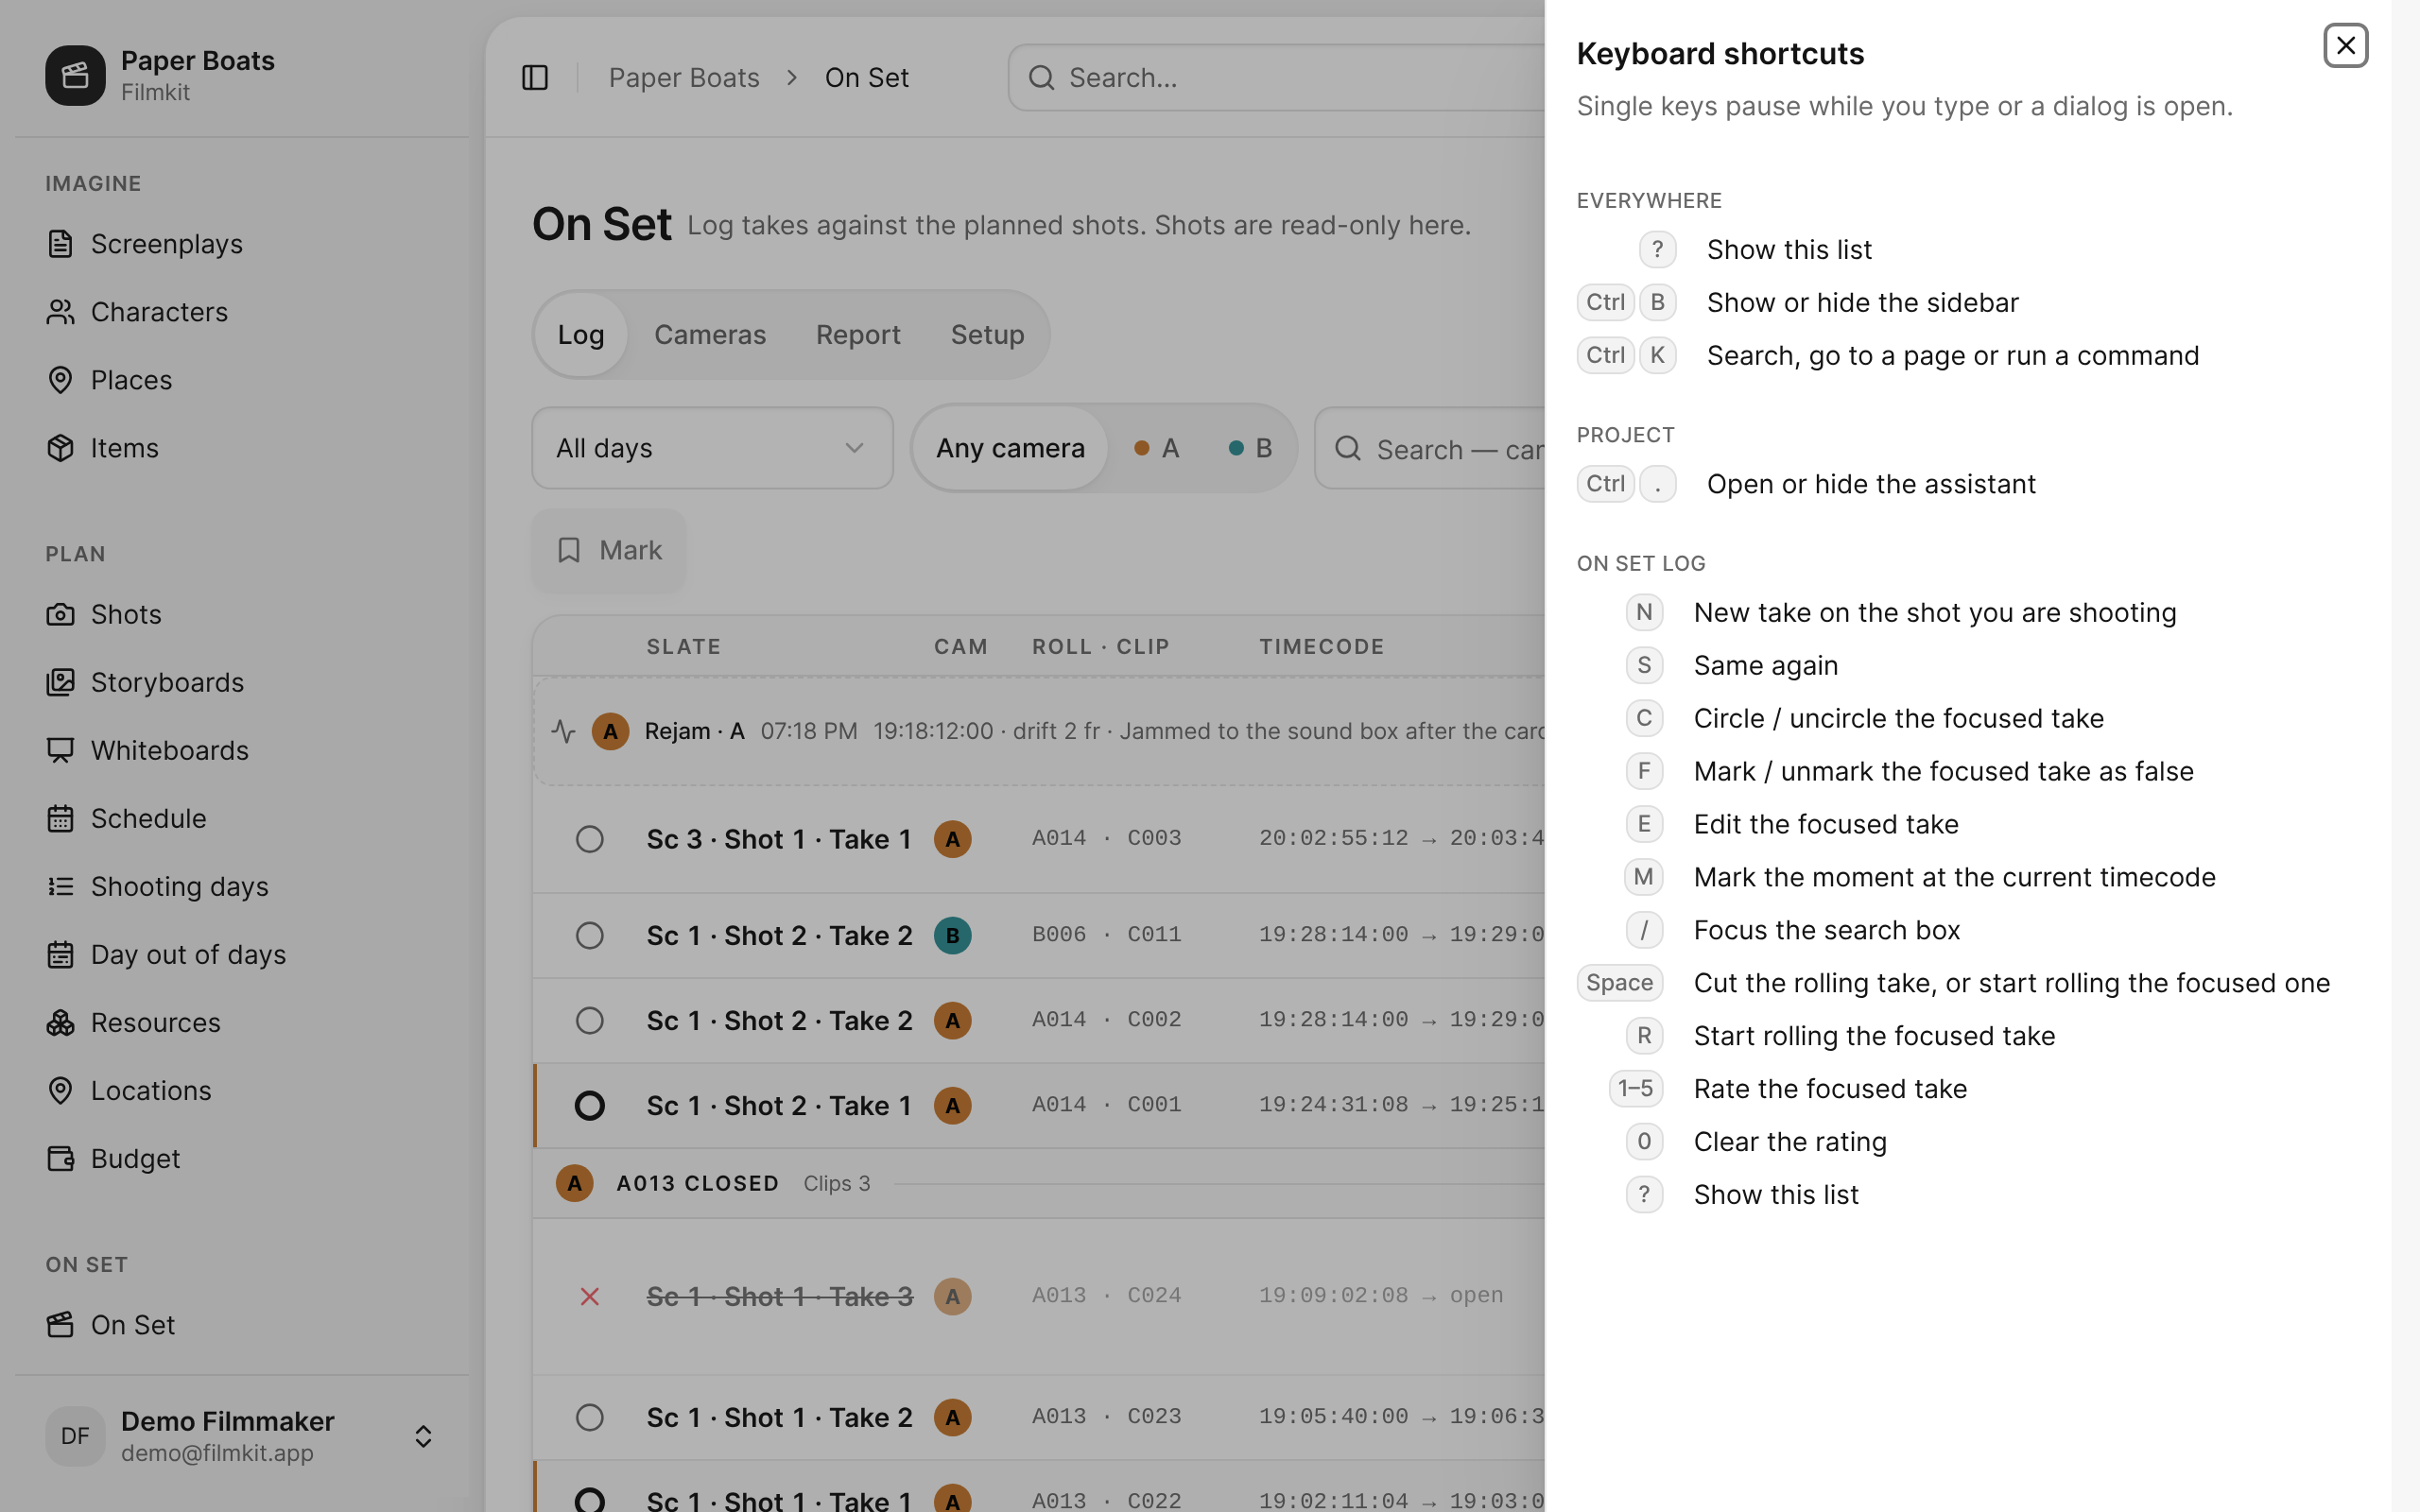2420x1512 pixels.
Task: Uncircle Sc 1 Shot 2 Take 1
Action: (590, 1105)
